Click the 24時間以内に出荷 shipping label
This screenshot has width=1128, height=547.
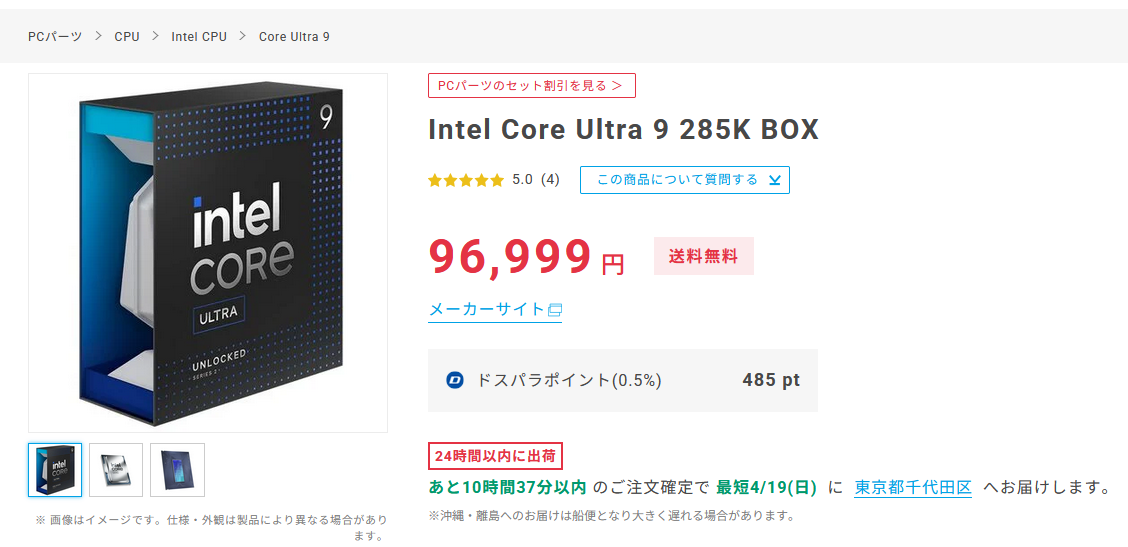click(x=495, y=456)
